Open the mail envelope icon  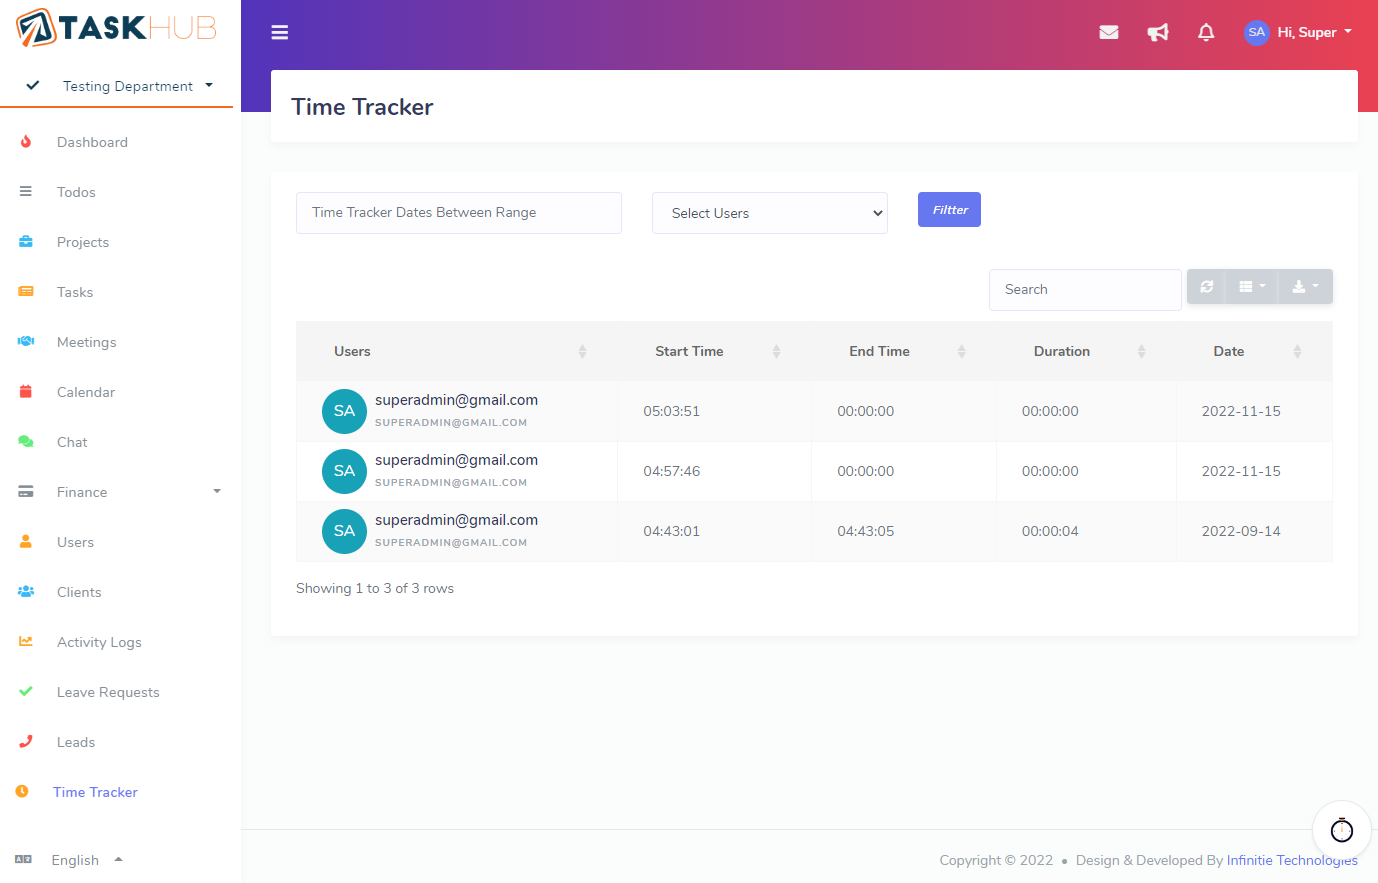[1108, 33]
